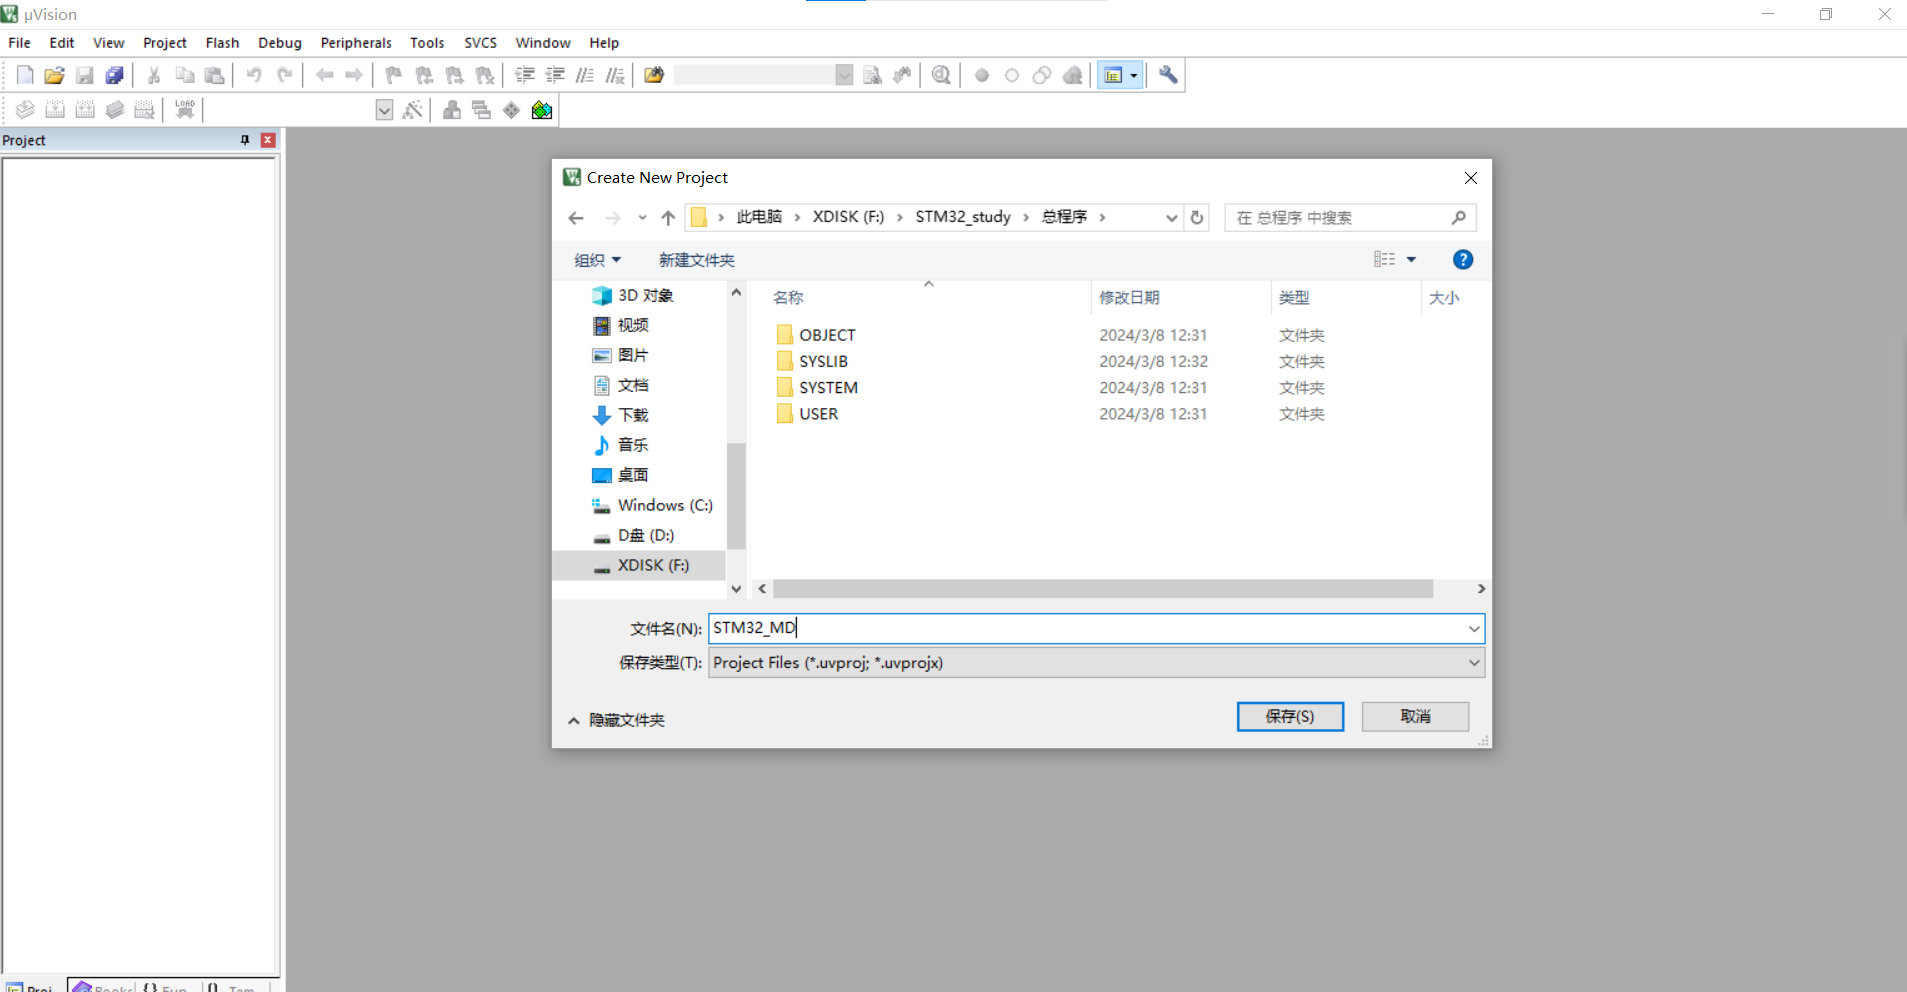This screenshot has width=1907, height=992.
Task: Click the Undo arrow icon
Action: click(254, 75)
